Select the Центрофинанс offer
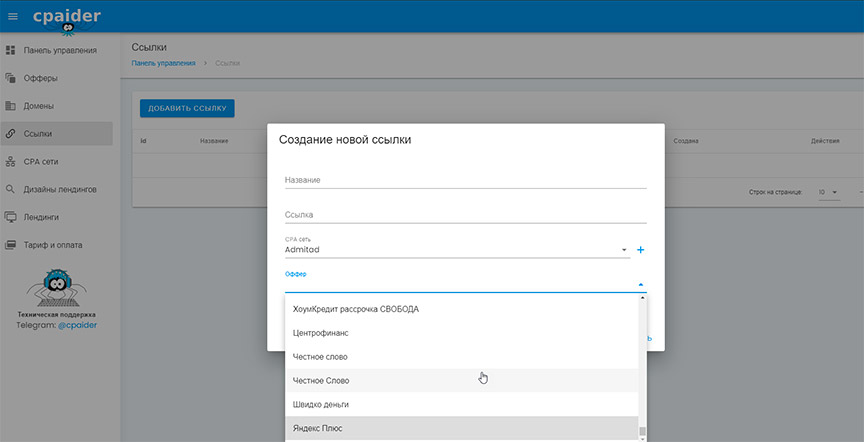Screen dimensions: 864x442 [x=462, y=333]
